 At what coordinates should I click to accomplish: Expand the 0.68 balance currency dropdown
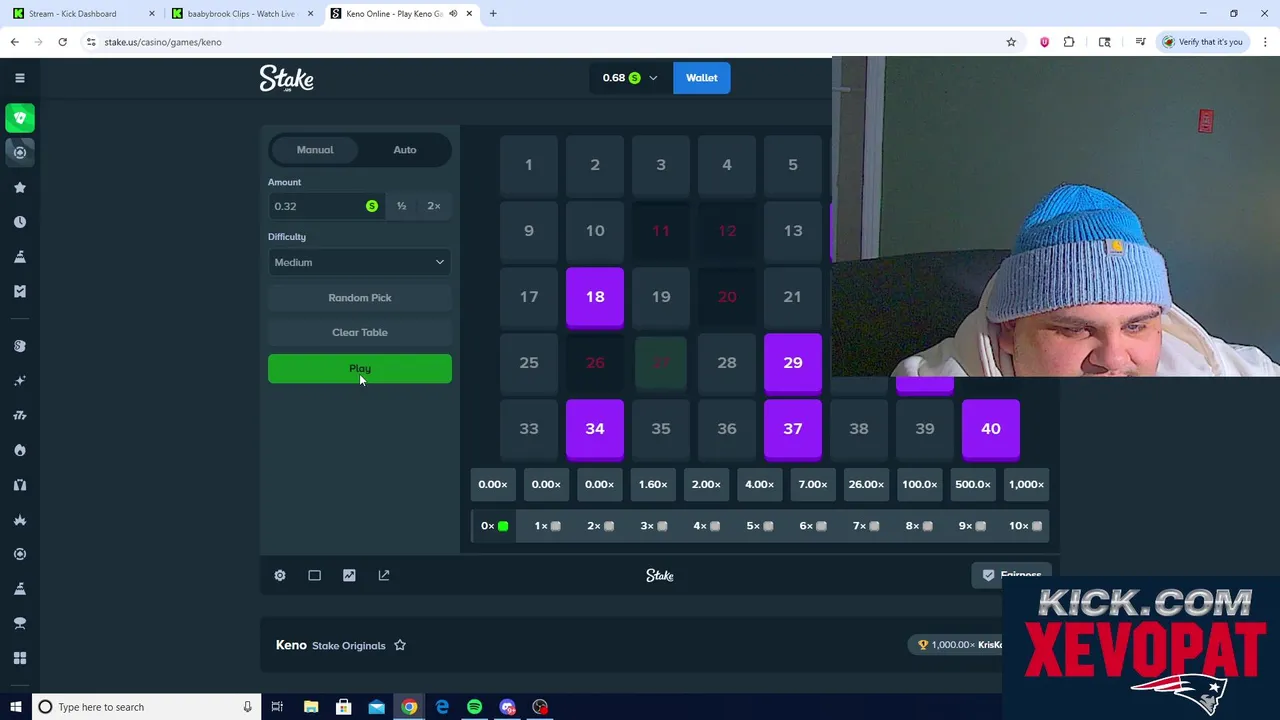click(x=630, y=78)
